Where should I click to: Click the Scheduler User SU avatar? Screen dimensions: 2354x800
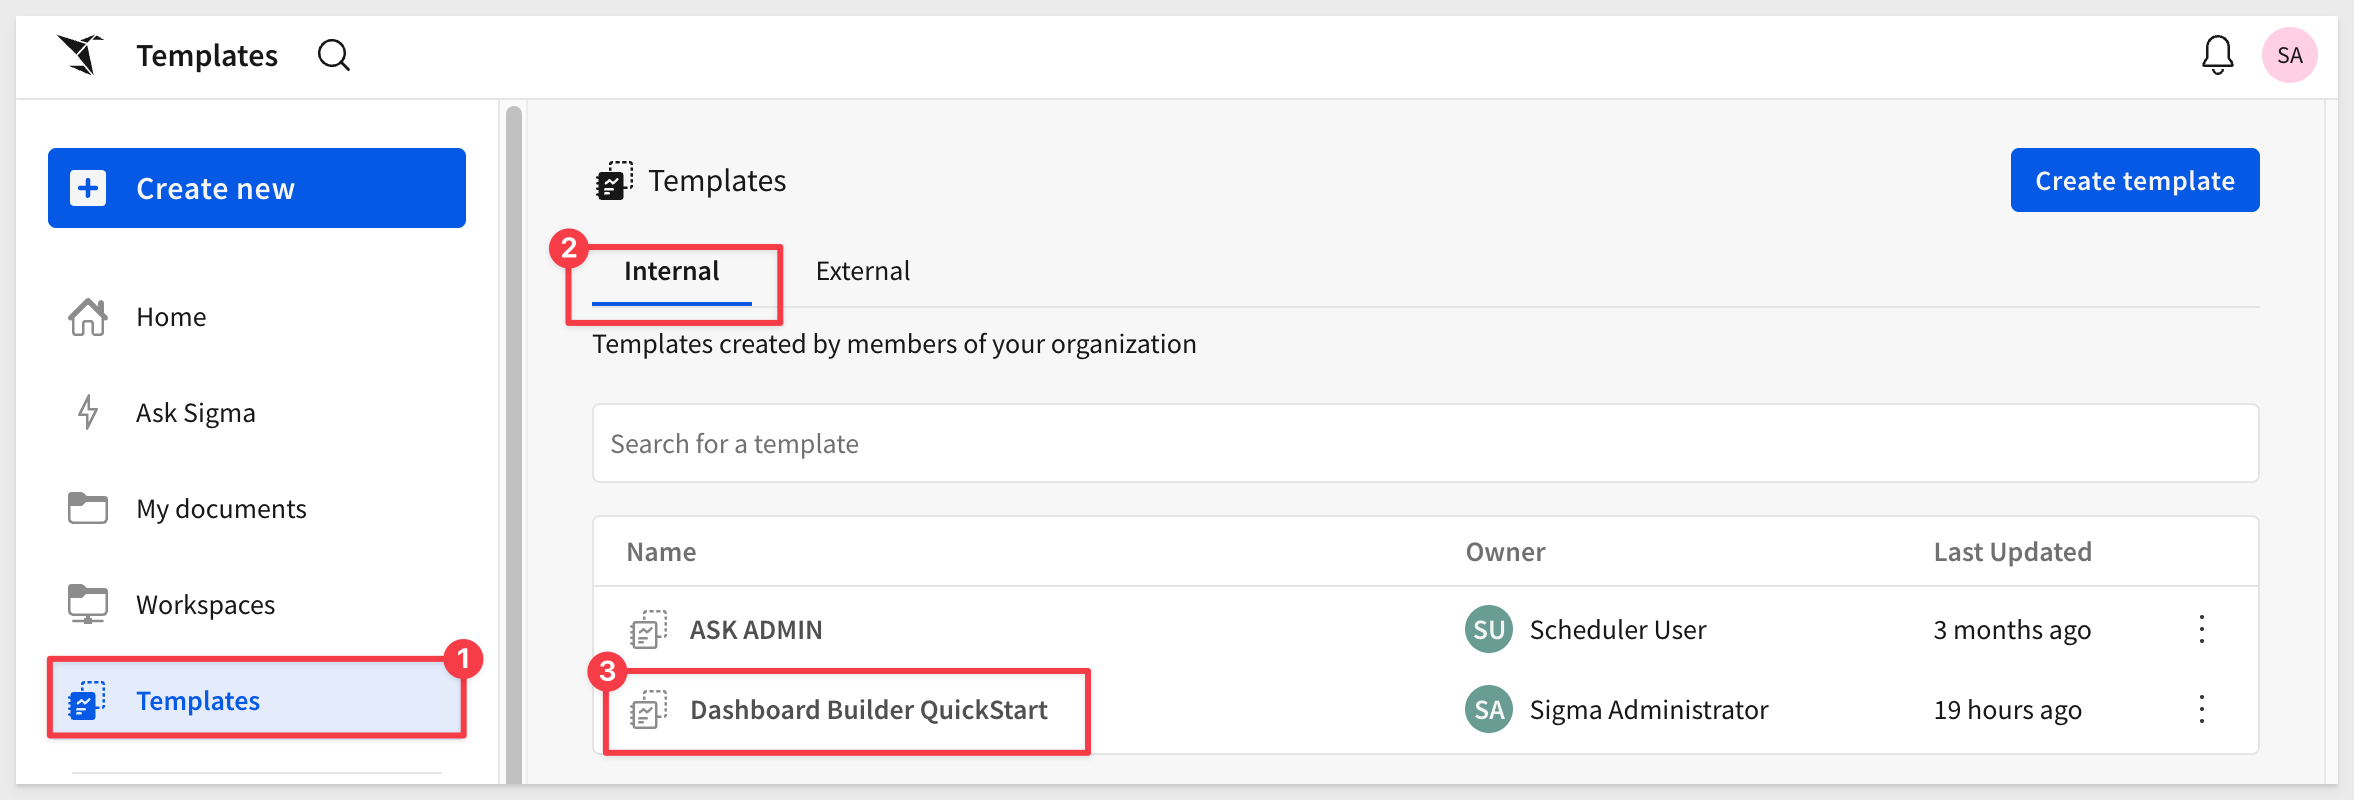tap(1488, 629)
